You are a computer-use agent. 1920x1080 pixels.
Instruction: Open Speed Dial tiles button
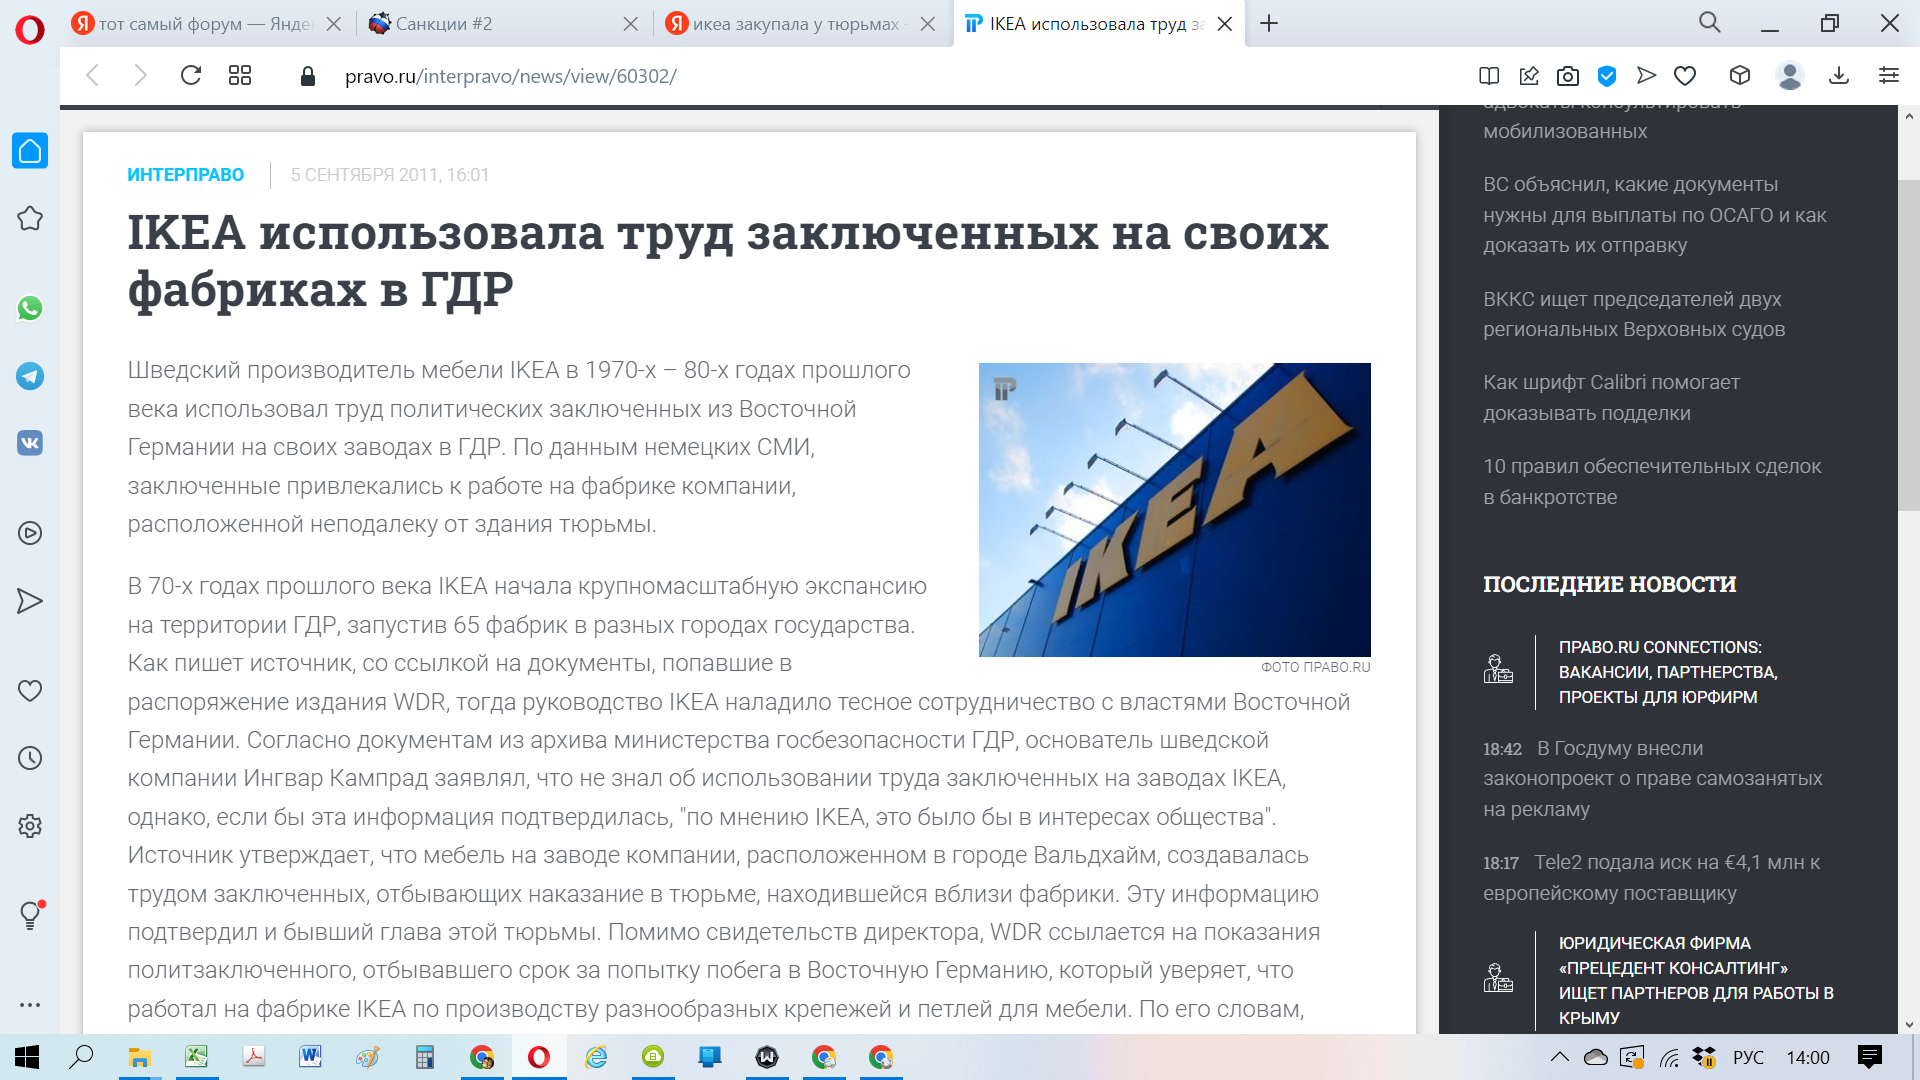coord(240,76)
